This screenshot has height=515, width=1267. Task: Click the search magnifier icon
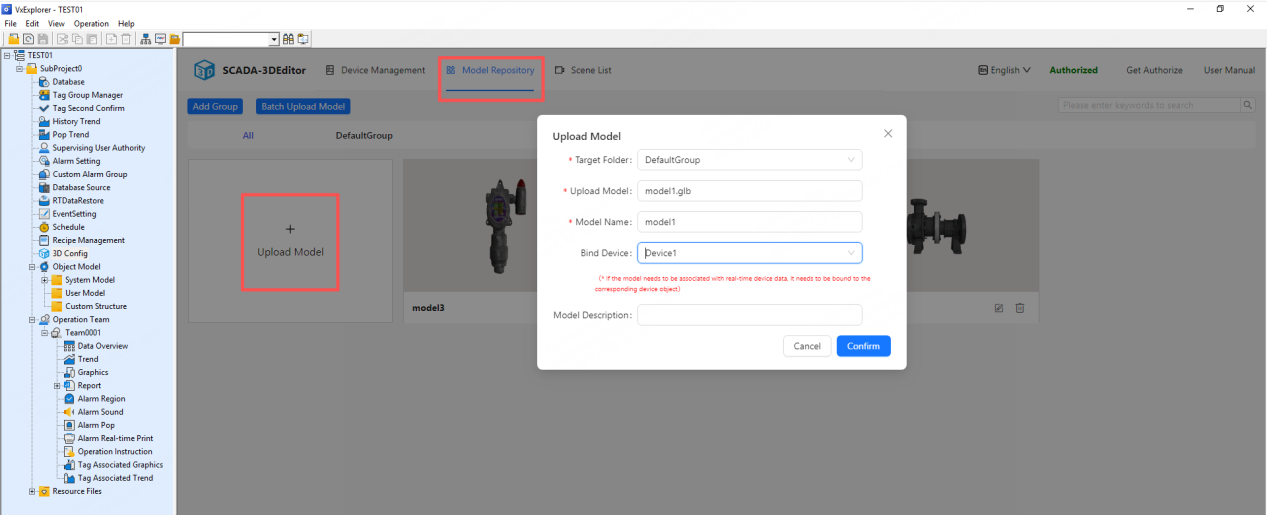click(x=1248, y=105)
